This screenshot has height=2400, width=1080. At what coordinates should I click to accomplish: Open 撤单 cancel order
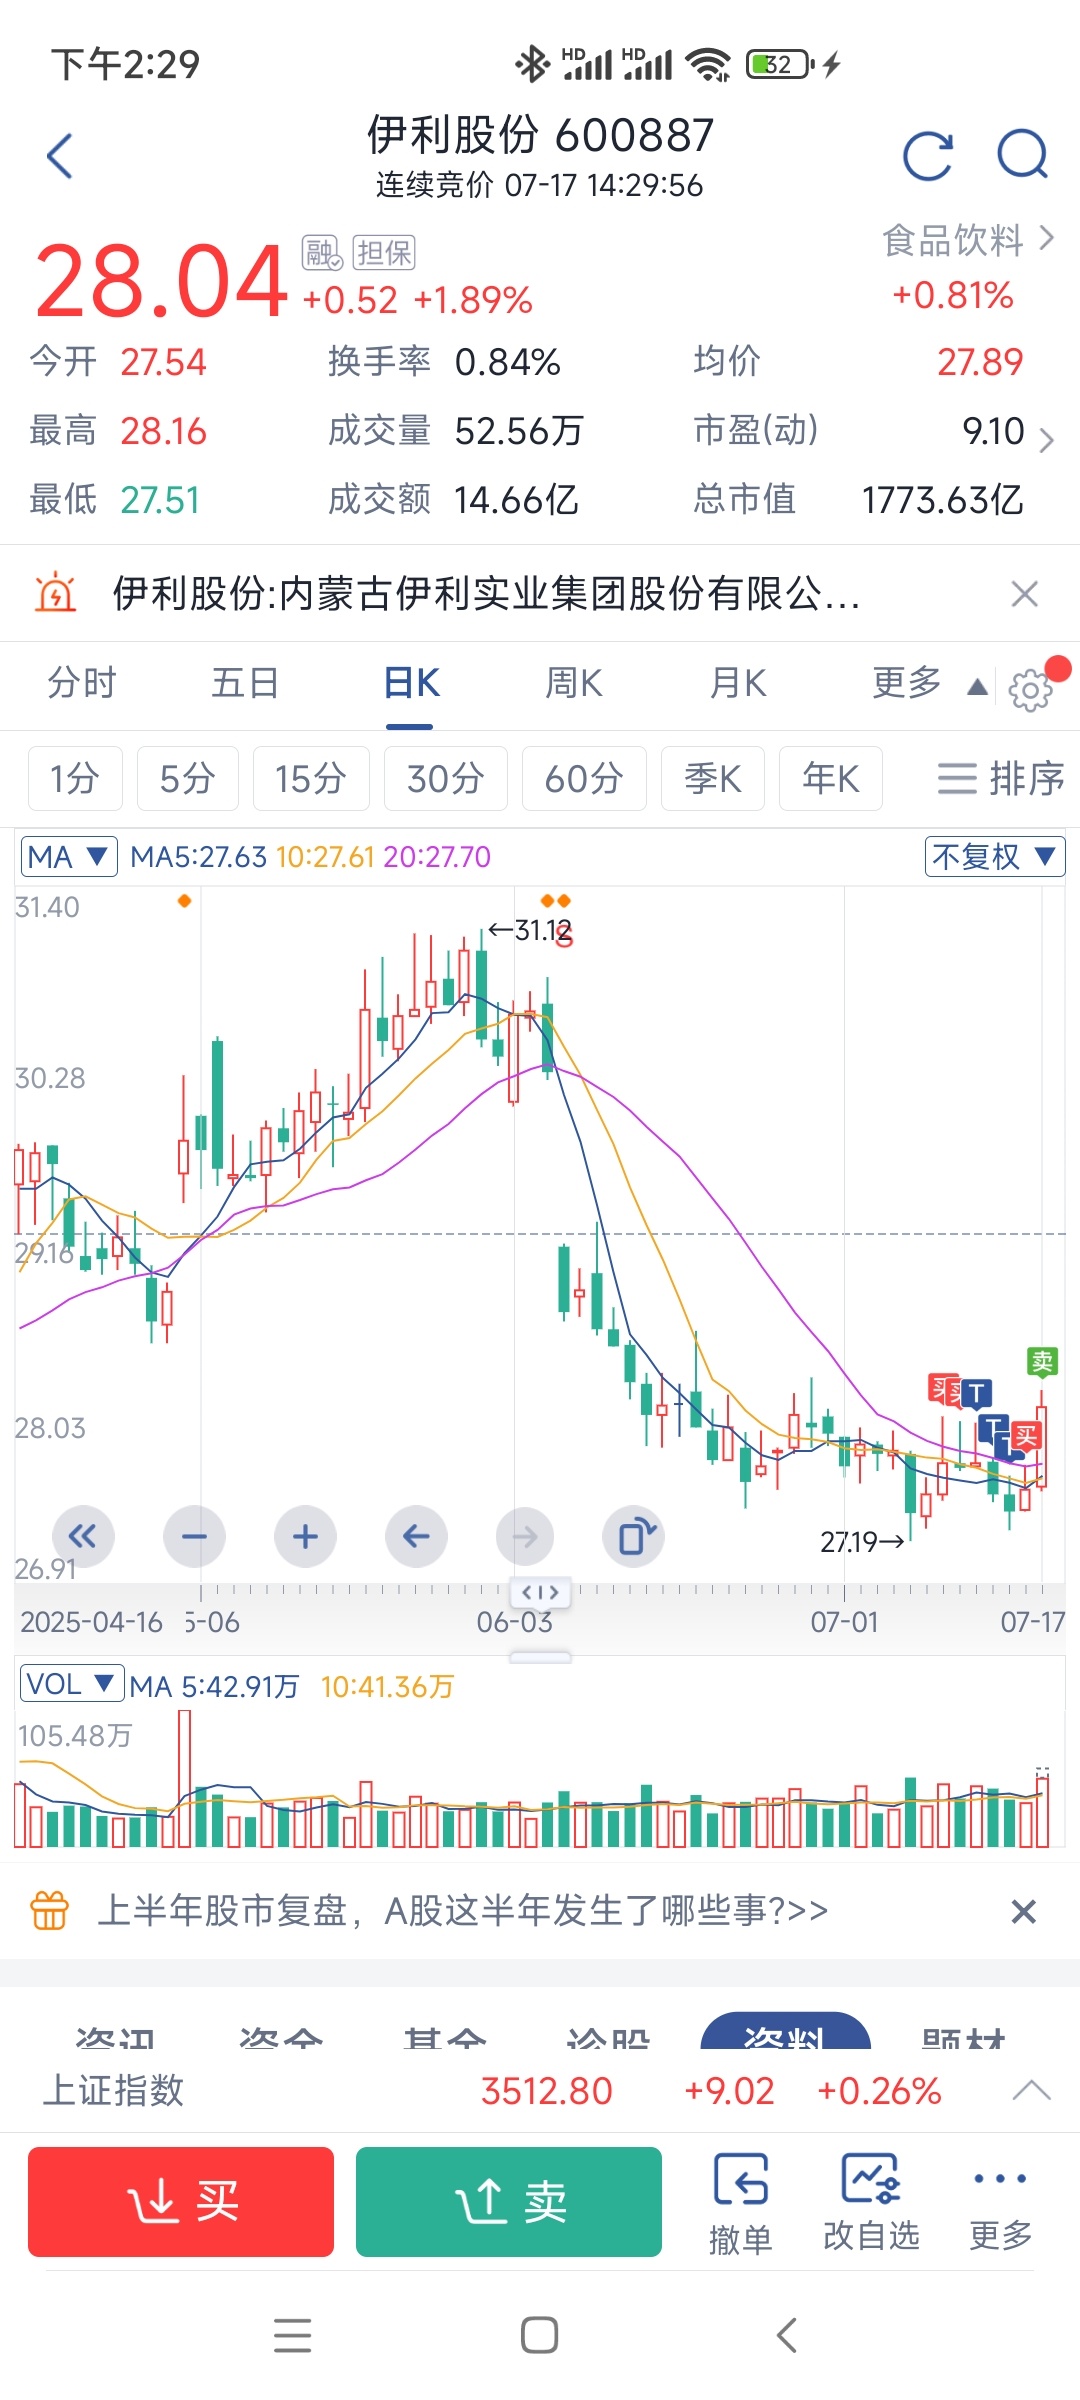741,2204
